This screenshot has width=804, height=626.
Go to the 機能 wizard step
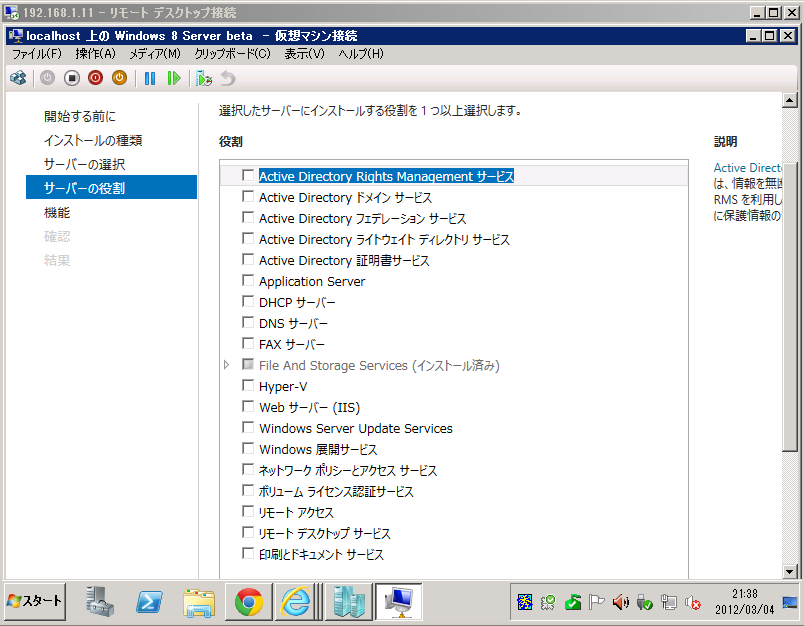(x=57, y=212)
